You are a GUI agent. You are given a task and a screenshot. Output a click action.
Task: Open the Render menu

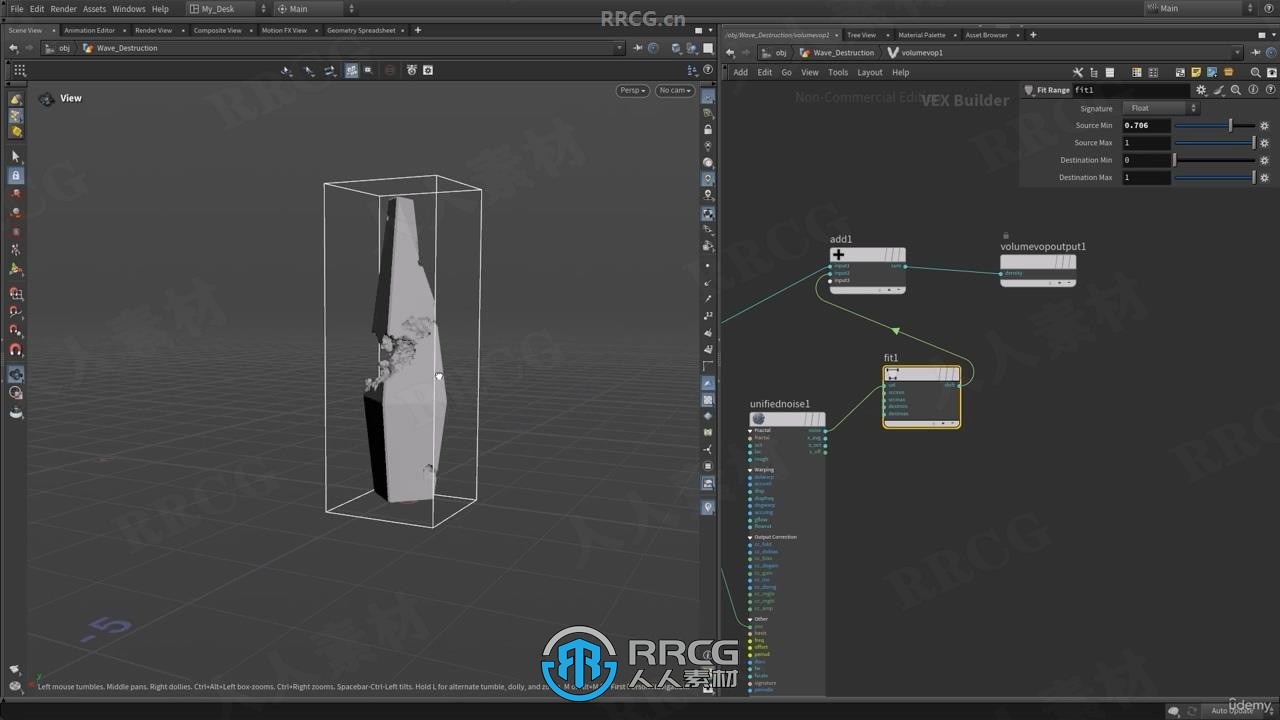click(x=63, y=8)
